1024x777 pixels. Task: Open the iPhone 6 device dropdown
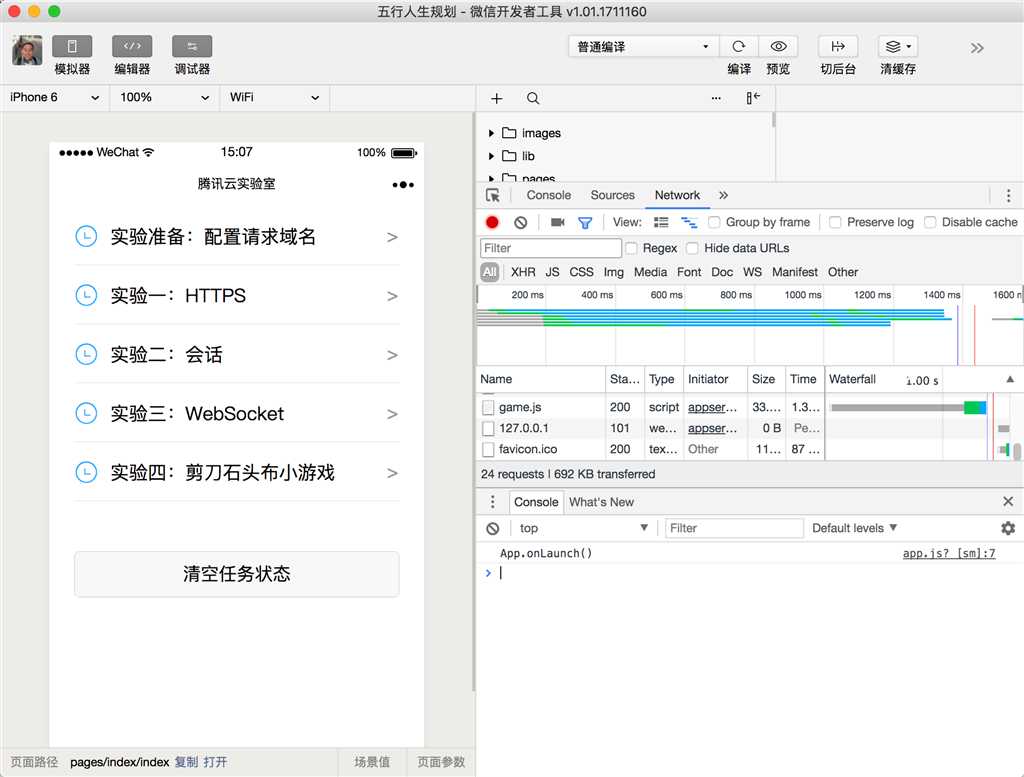click(x=55, y=97)
